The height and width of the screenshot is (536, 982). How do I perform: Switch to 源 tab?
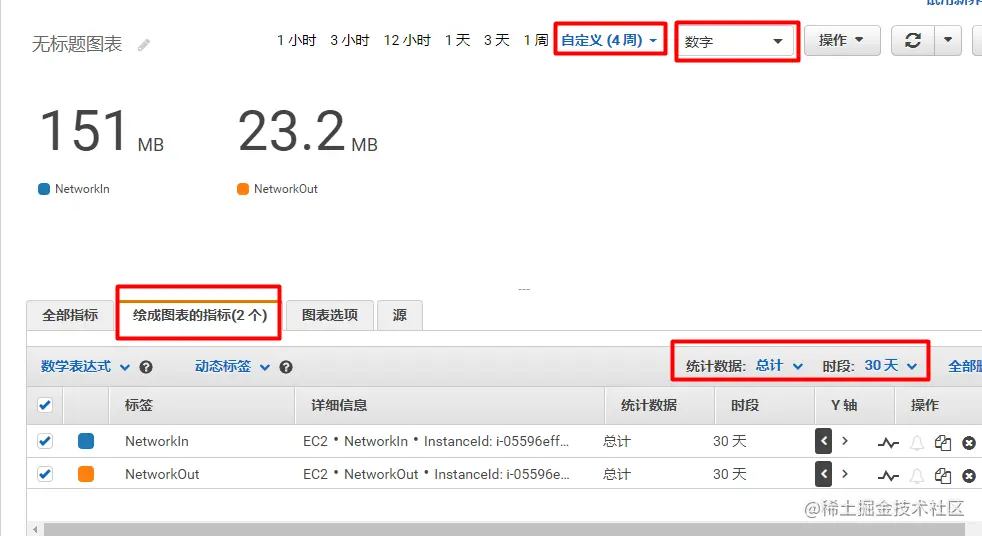400,315
